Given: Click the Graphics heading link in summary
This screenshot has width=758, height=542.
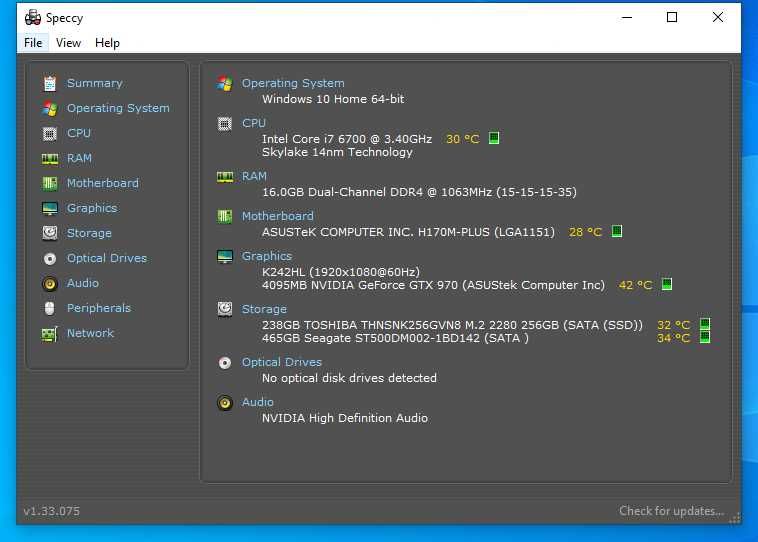Looking at the screenshot, I should tap(267, 256).
